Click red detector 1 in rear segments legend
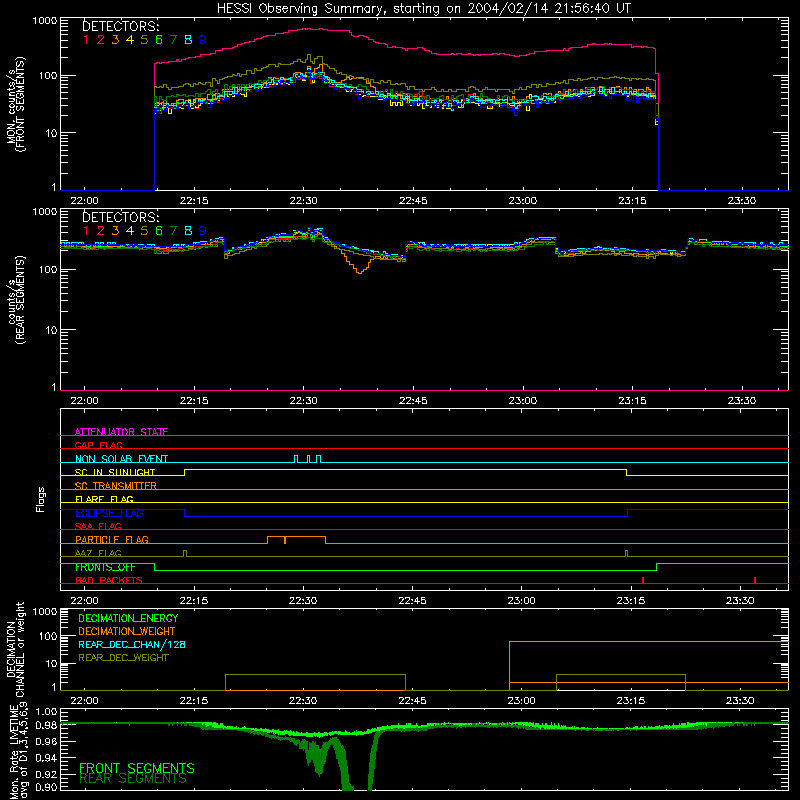This screenshot has width=800, height=800. click(x=86, y=231)
